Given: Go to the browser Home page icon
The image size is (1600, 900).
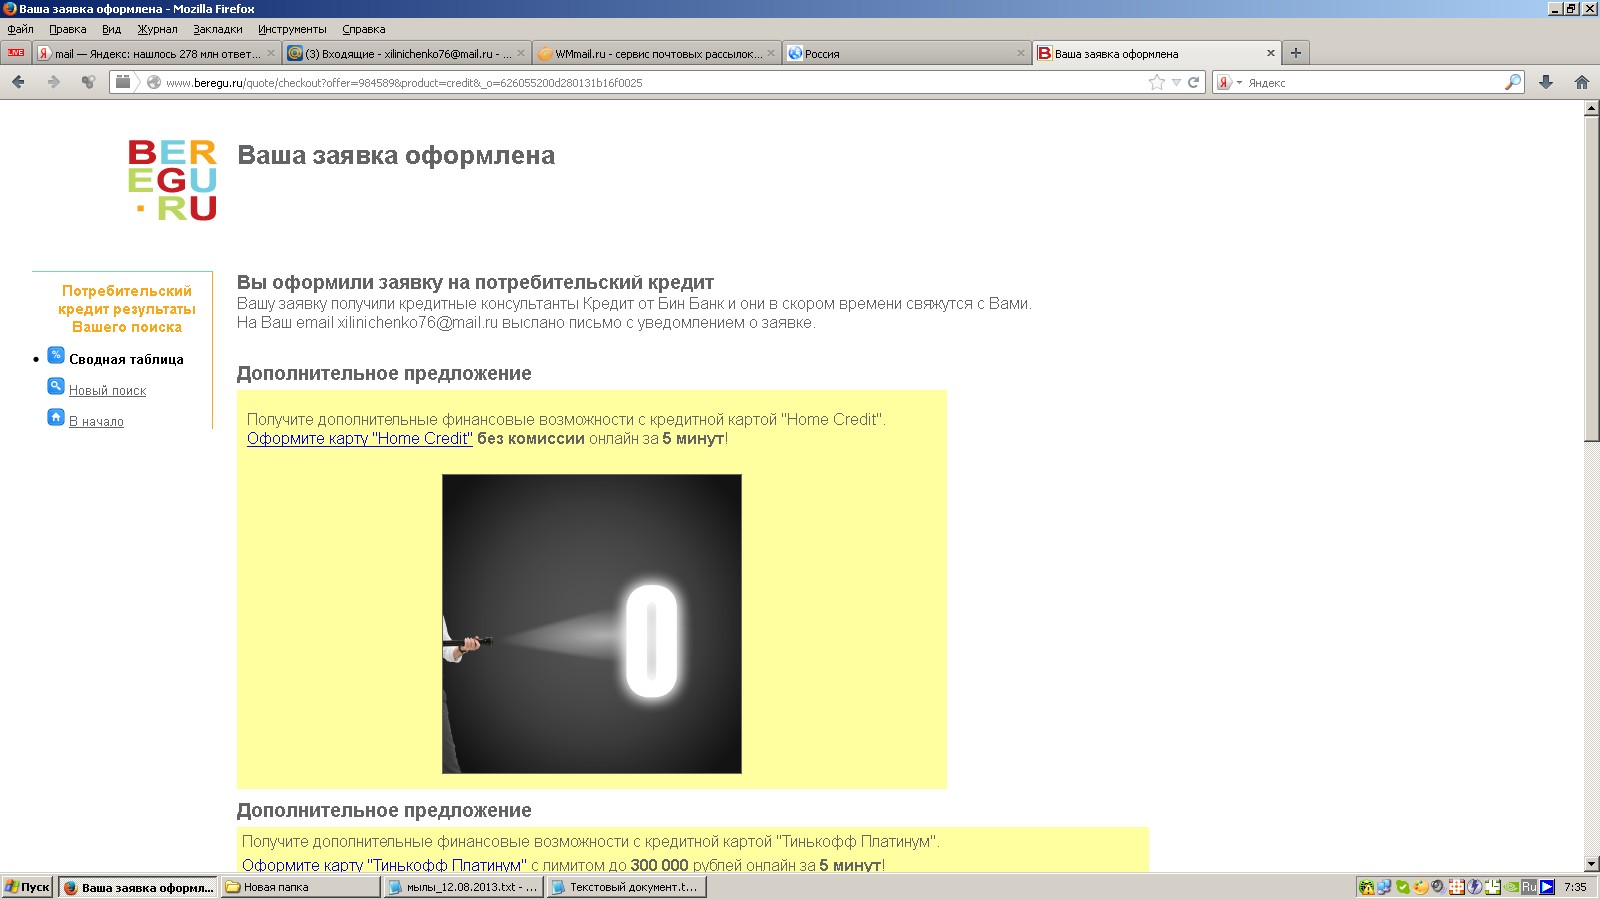Looking at the screenshot, I should coord(1582,82).
